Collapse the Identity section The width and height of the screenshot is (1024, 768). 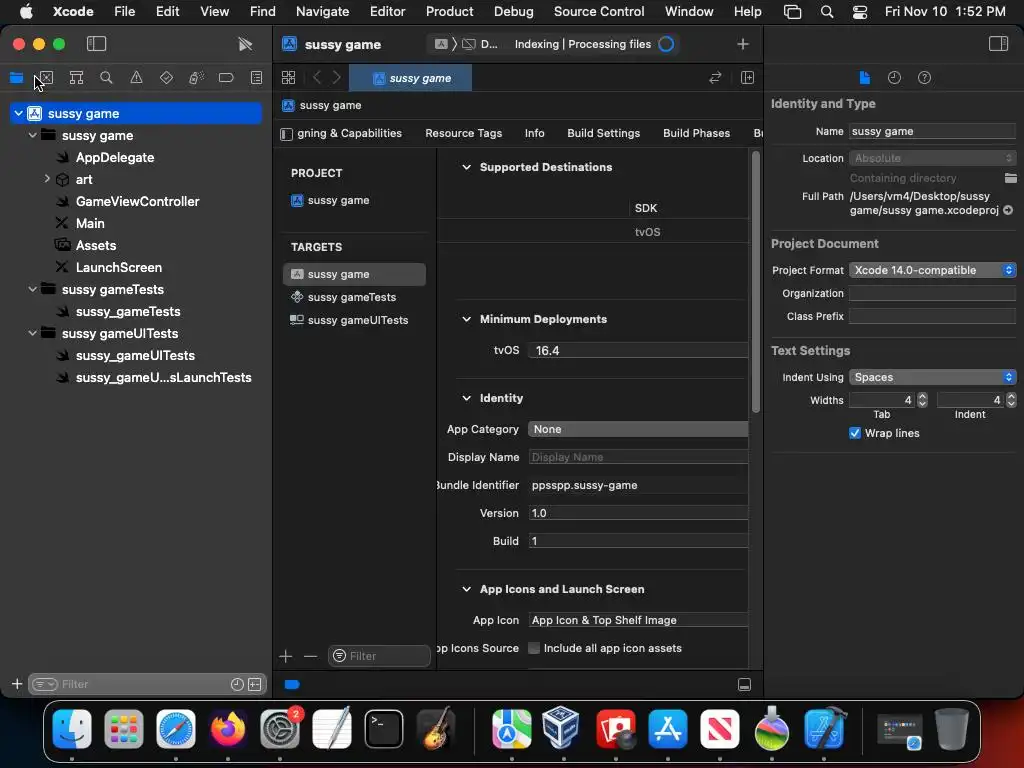pos(466,398)
